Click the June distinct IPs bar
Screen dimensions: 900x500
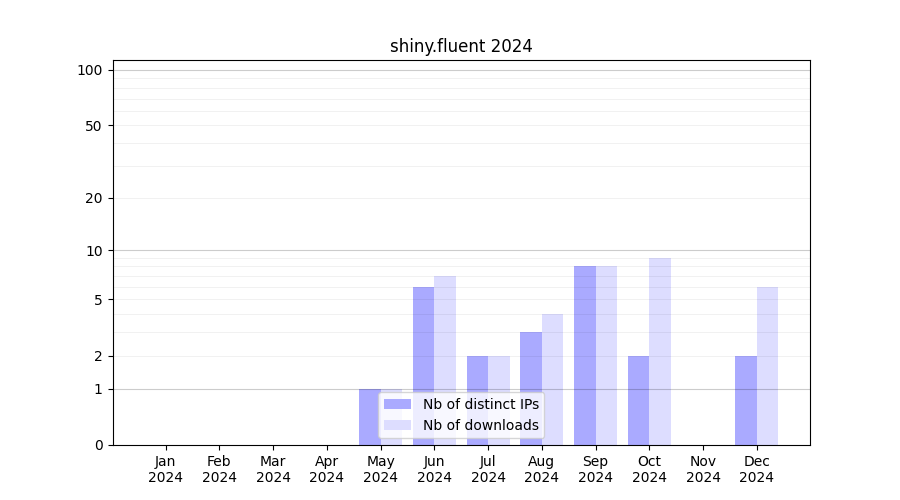(x=423, y=365)
